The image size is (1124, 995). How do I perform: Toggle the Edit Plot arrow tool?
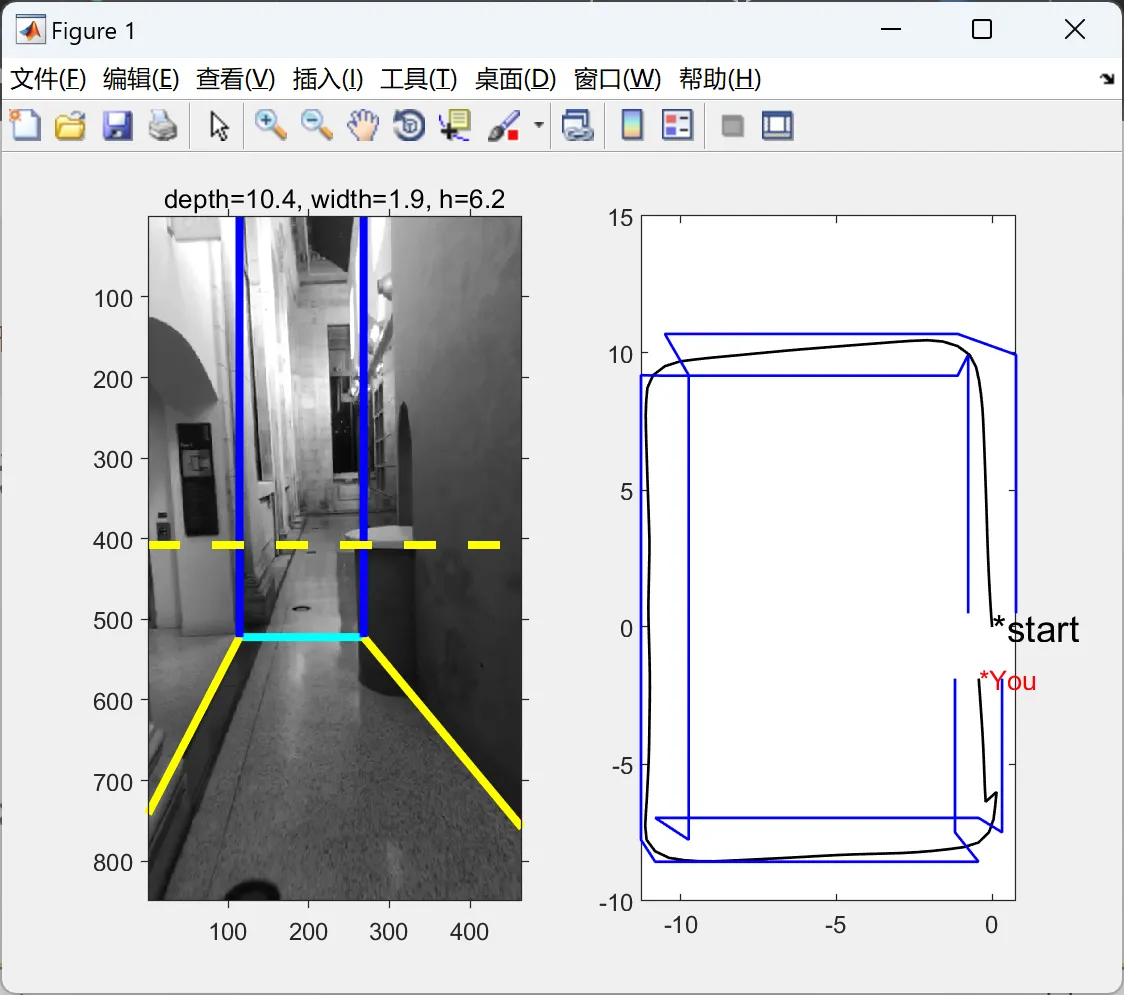coord(219,126)
